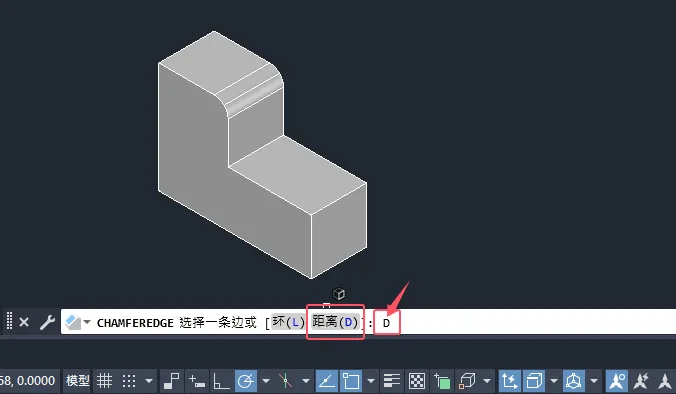
Task: Toggle lineweight display icon
Action: 392,381
